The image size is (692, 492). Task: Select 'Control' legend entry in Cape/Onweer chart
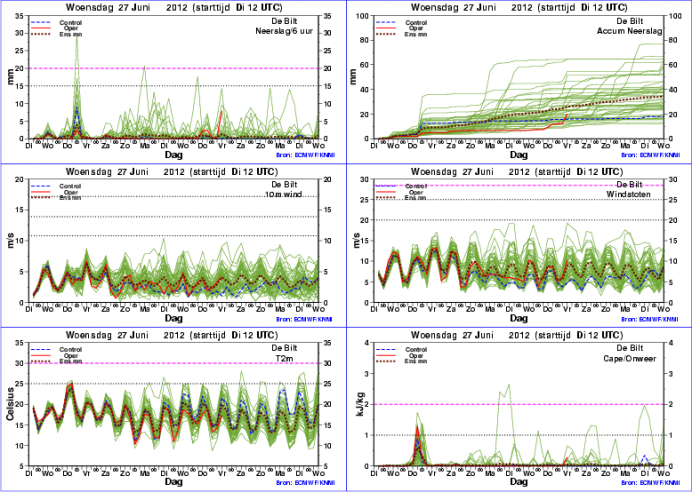pyautogui.click(x=416, y=349)
